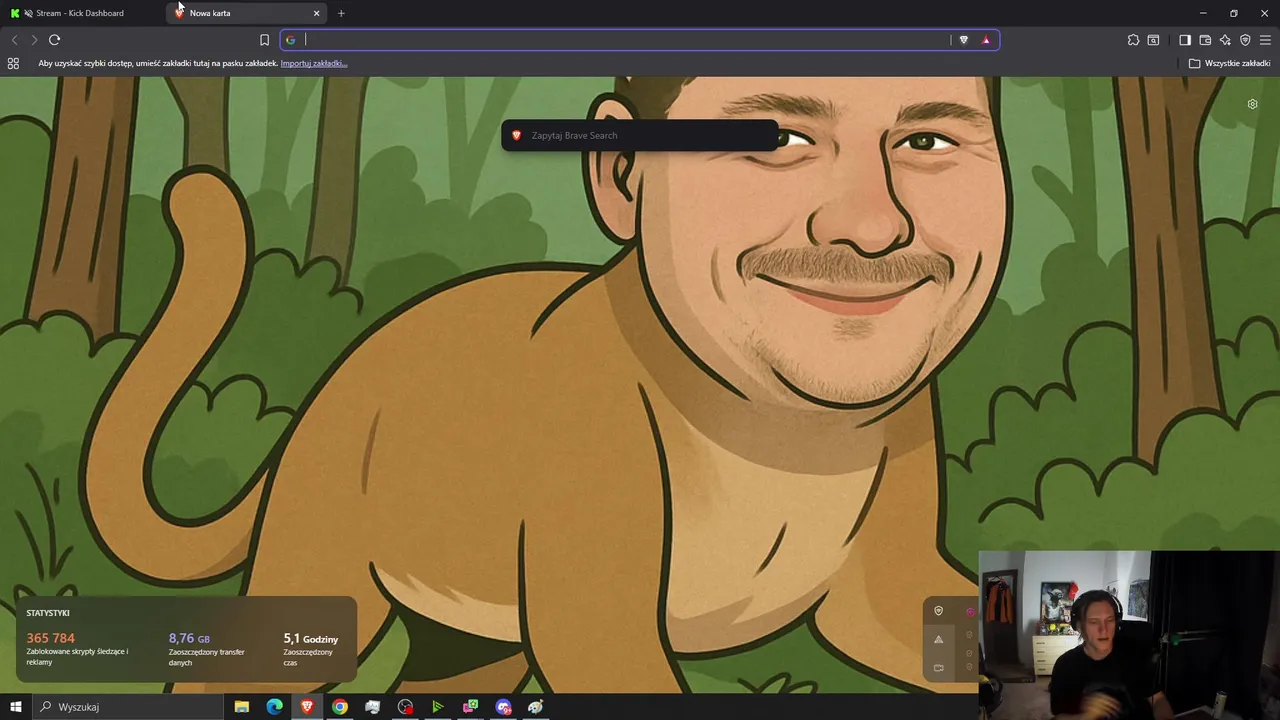Image resolution: width=1280 pixels, height=720 pixels.
Task: Click the Wyszukaj taskbar search box
Action: click(x=127, y=707)
